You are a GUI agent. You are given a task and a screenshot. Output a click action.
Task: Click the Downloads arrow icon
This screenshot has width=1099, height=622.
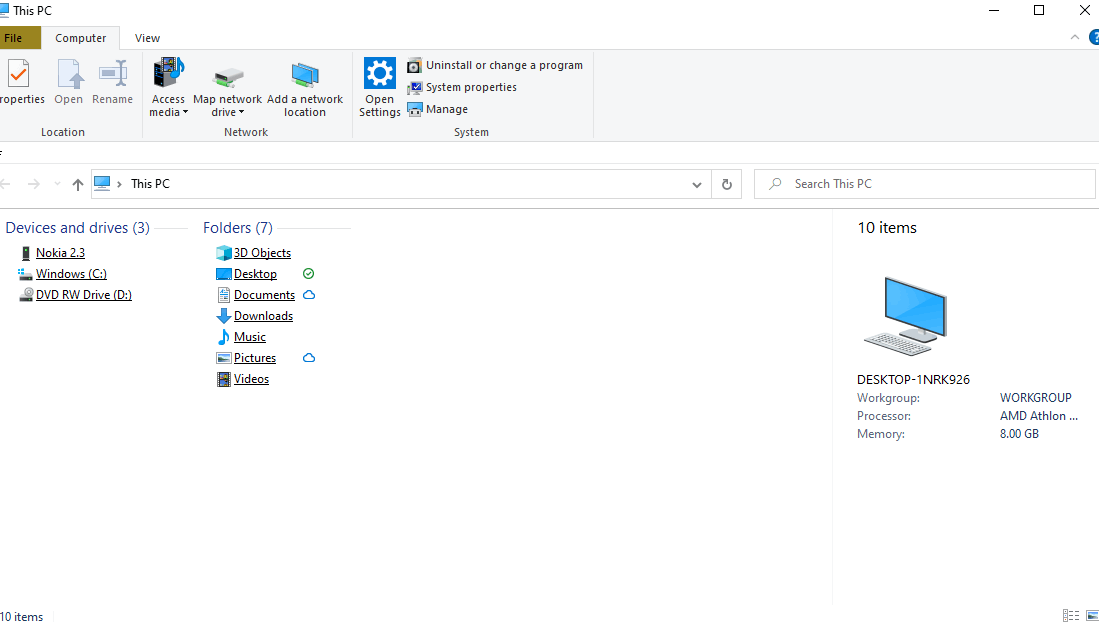click(x=224, y=316)
